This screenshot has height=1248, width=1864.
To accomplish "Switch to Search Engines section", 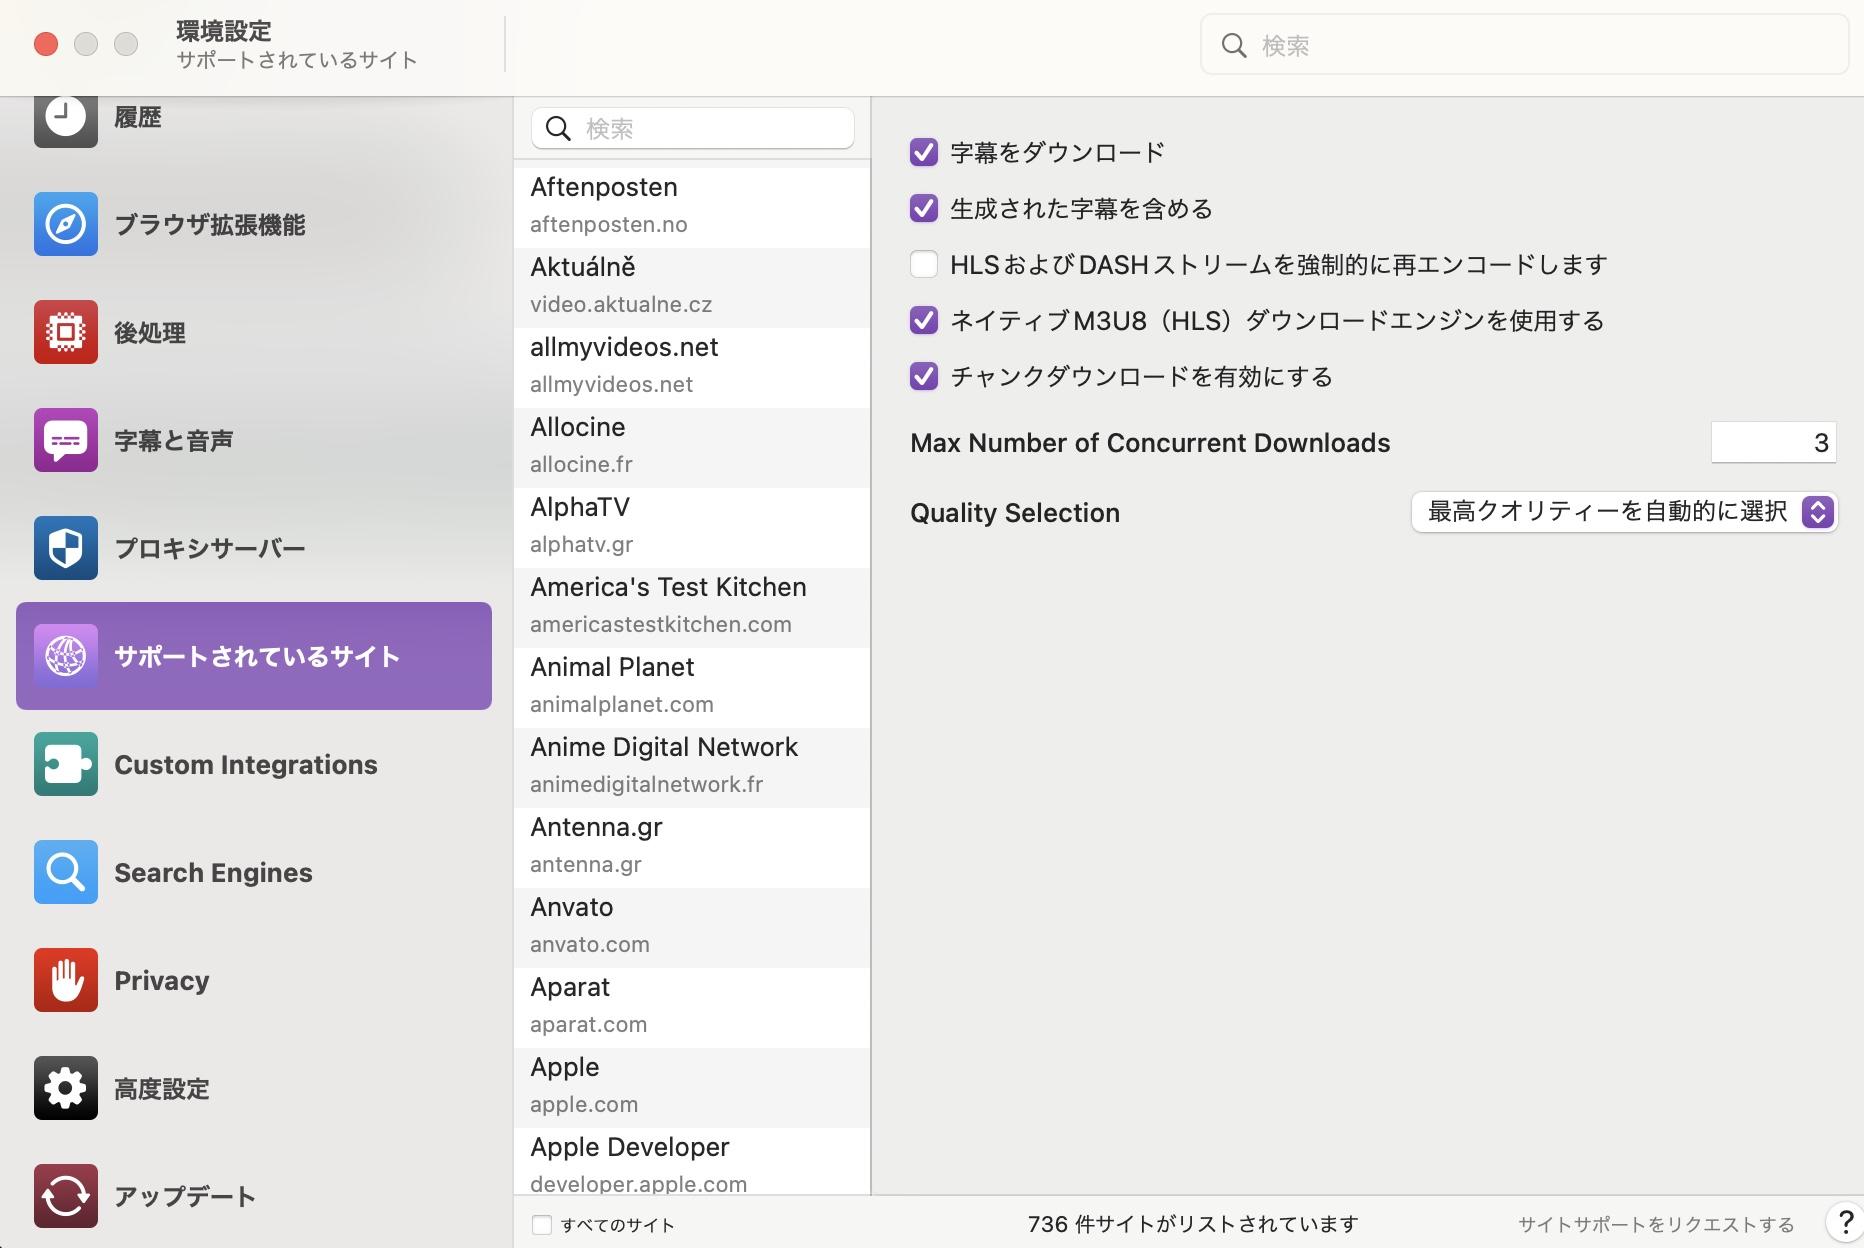I will coord(254,872).
